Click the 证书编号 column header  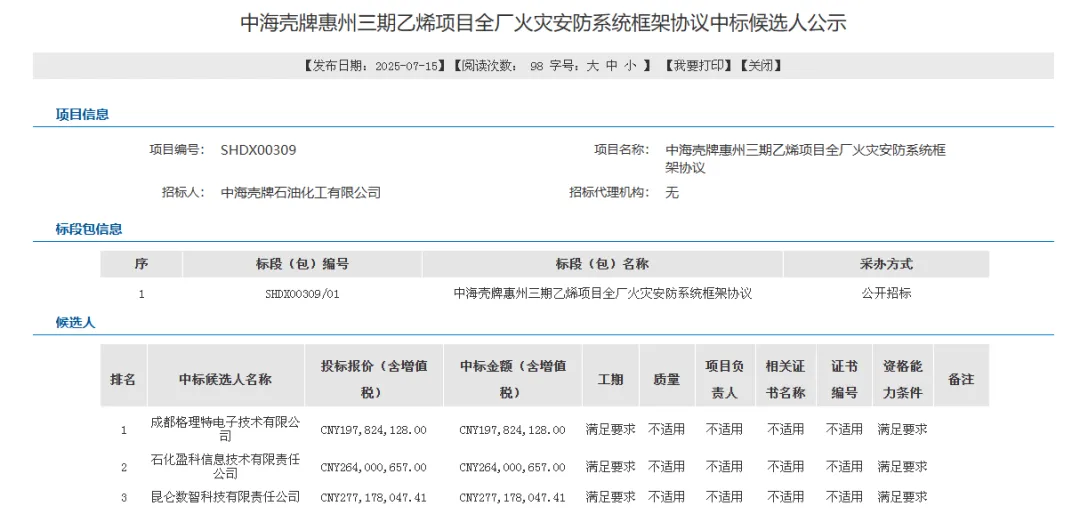(x=844, y=379)
